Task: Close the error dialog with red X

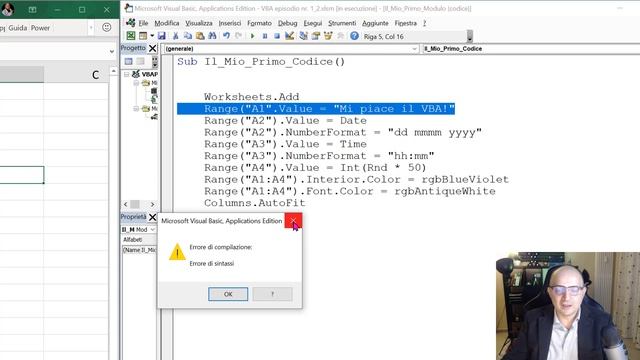Action: 293,221
